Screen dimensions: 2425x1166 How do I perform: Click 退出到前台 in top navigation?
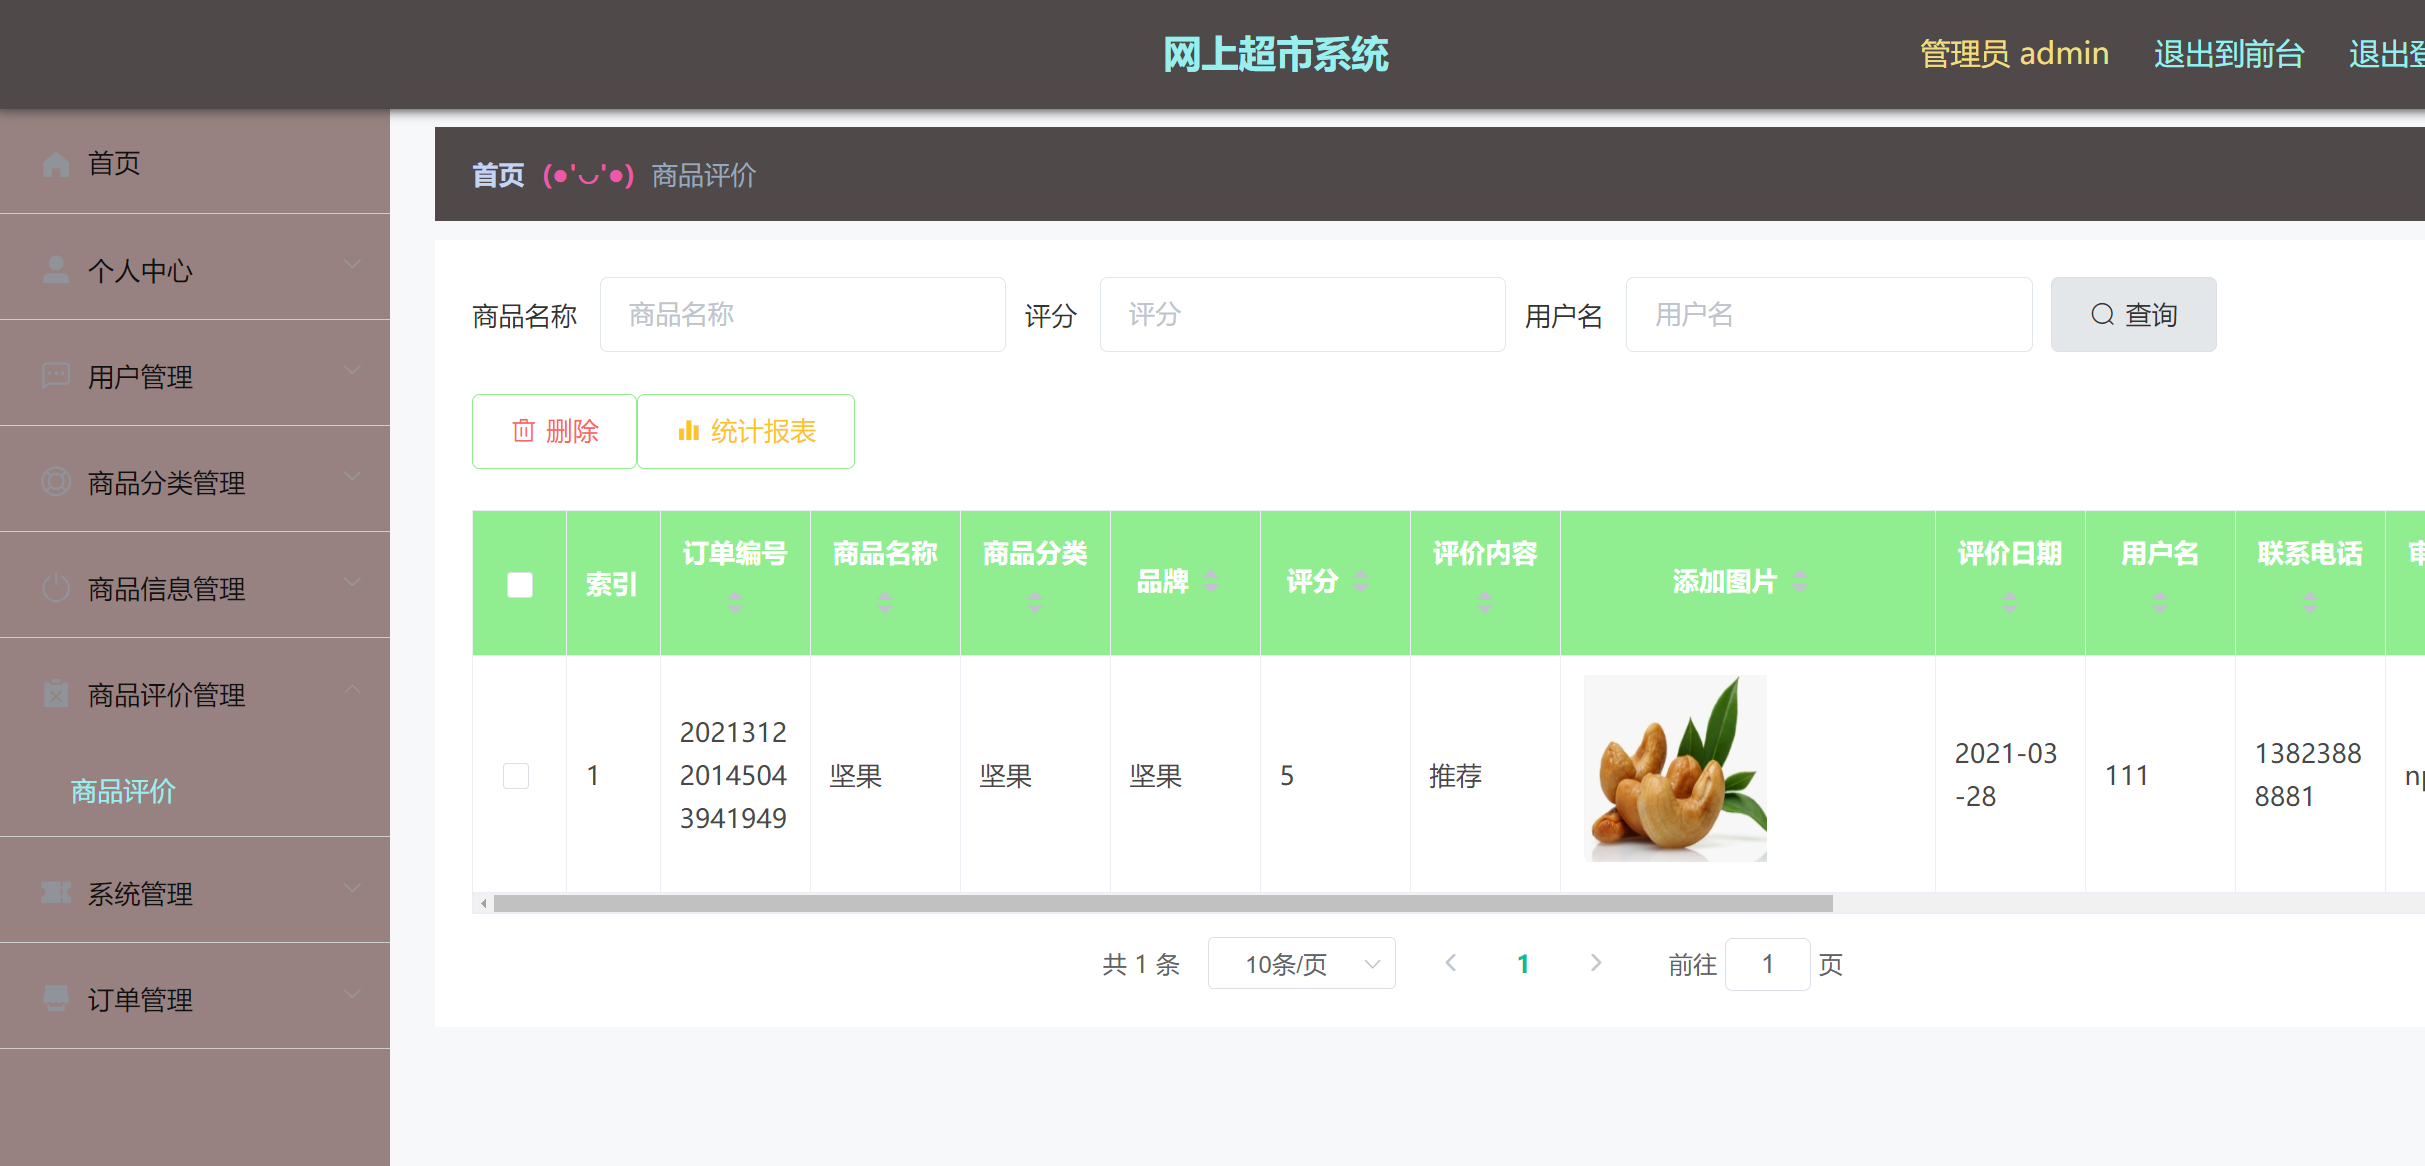pos(2228,54)
